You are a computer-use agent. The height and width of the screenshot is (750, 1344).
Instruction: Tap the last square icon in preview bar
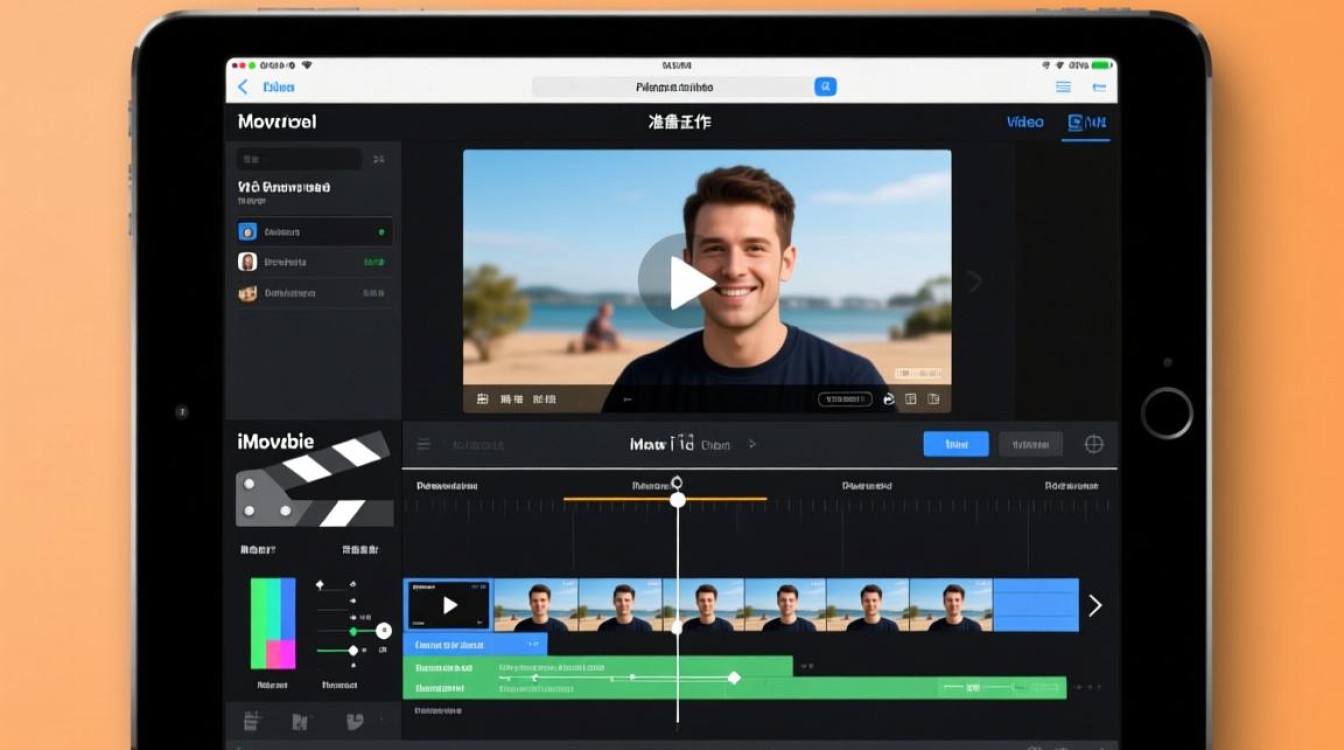[x=934, y=399]
